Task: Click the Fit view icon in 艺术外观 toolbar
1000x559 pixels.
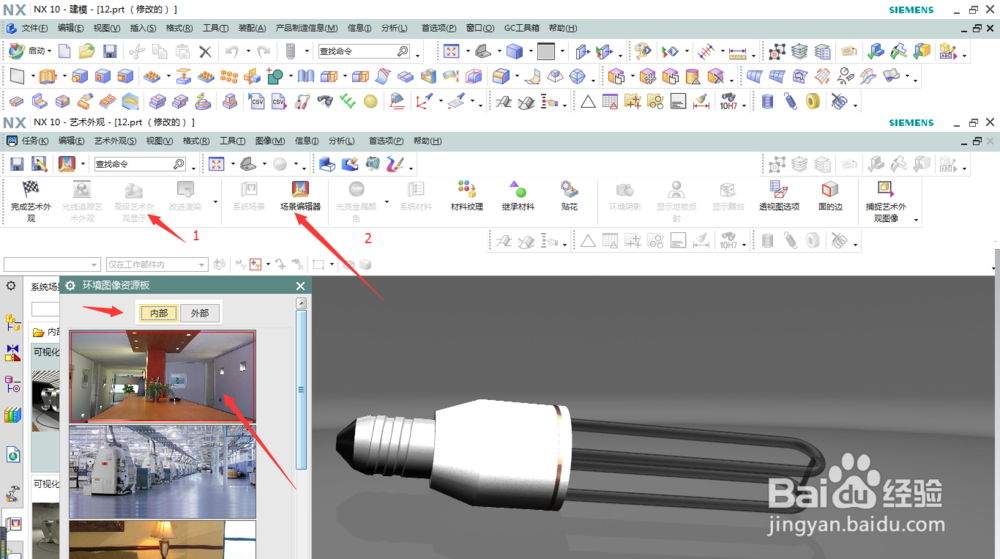Action: pos(216,164)
